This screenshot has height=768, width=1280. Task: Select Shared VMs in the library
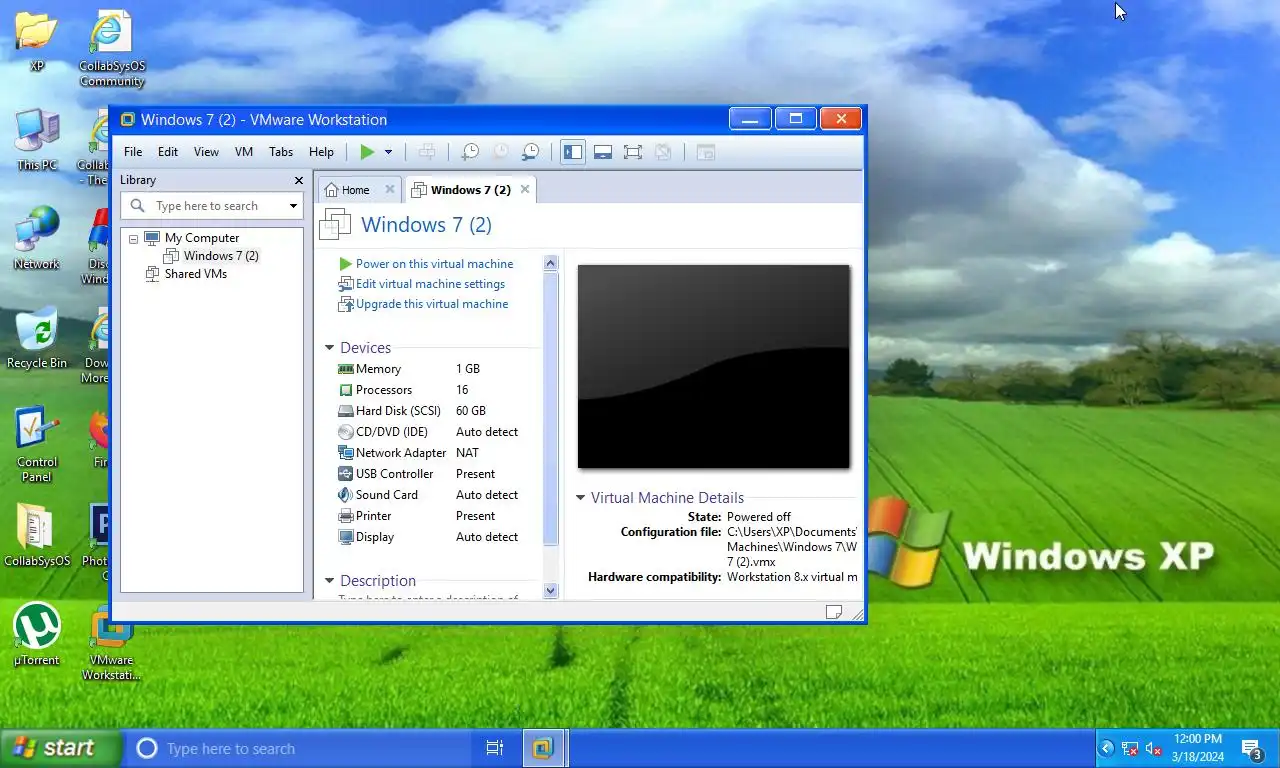(x=196, y=274)
